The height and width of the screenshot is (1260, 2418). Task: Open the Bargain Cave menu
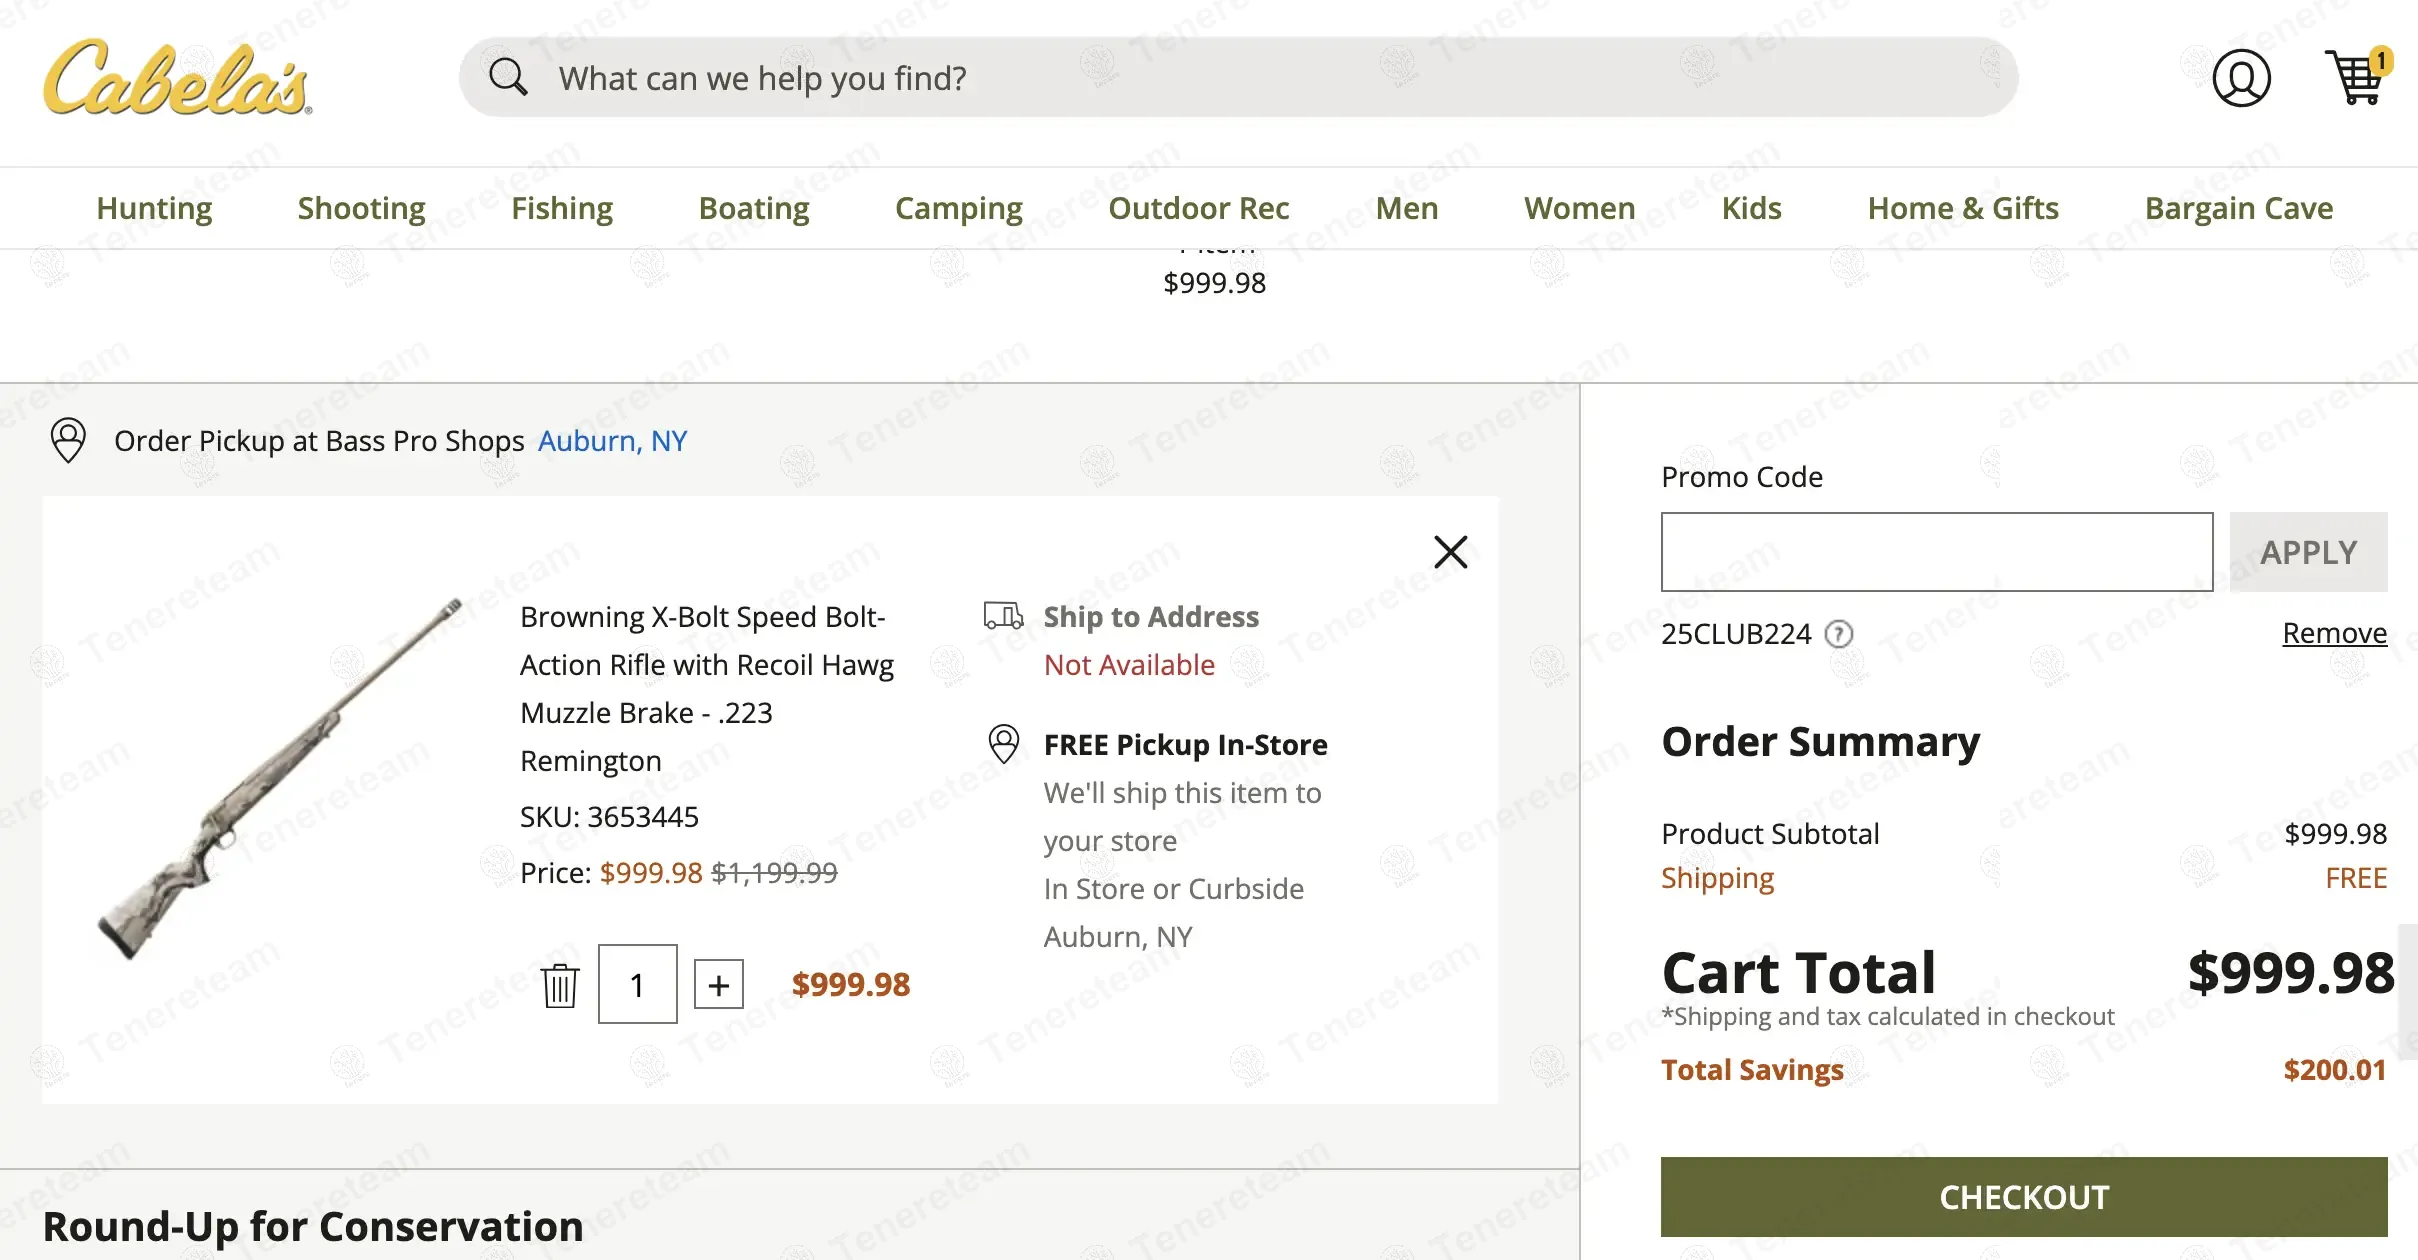(x=2238, y=208)
